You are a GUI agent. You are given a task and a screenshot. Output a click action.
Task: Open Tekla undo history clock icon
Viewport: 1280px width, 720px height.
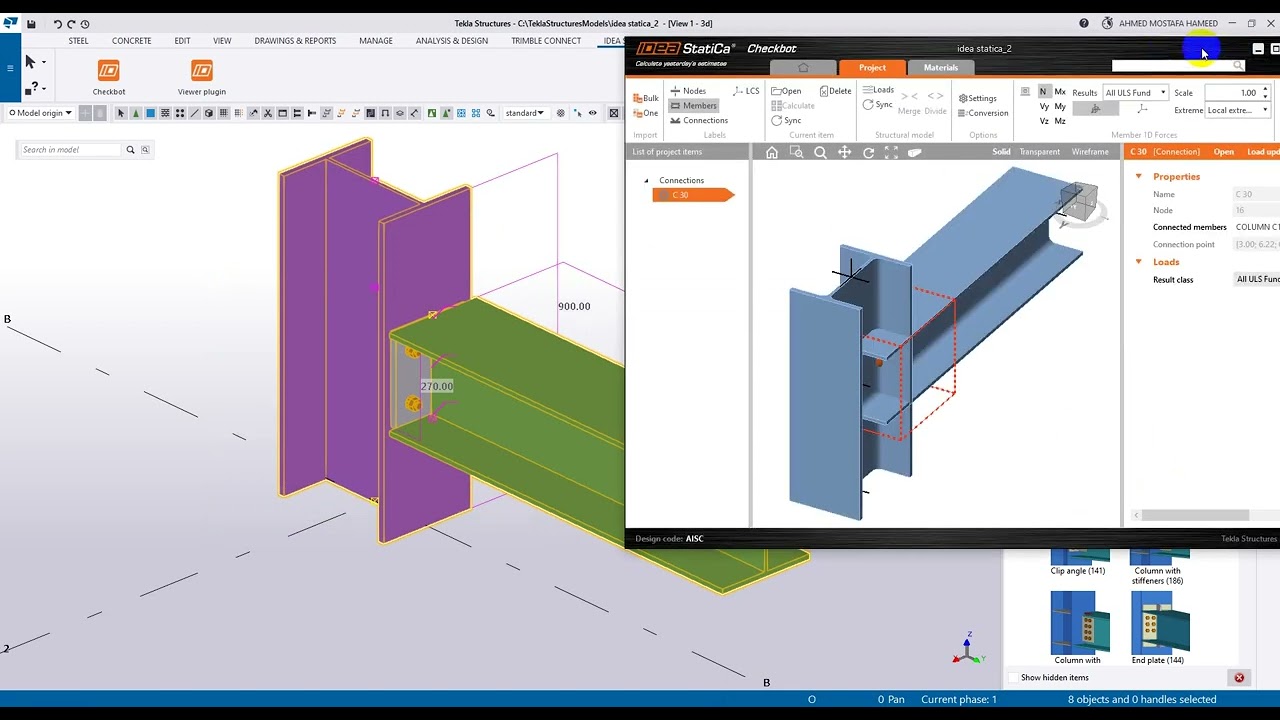pos(84,23)
